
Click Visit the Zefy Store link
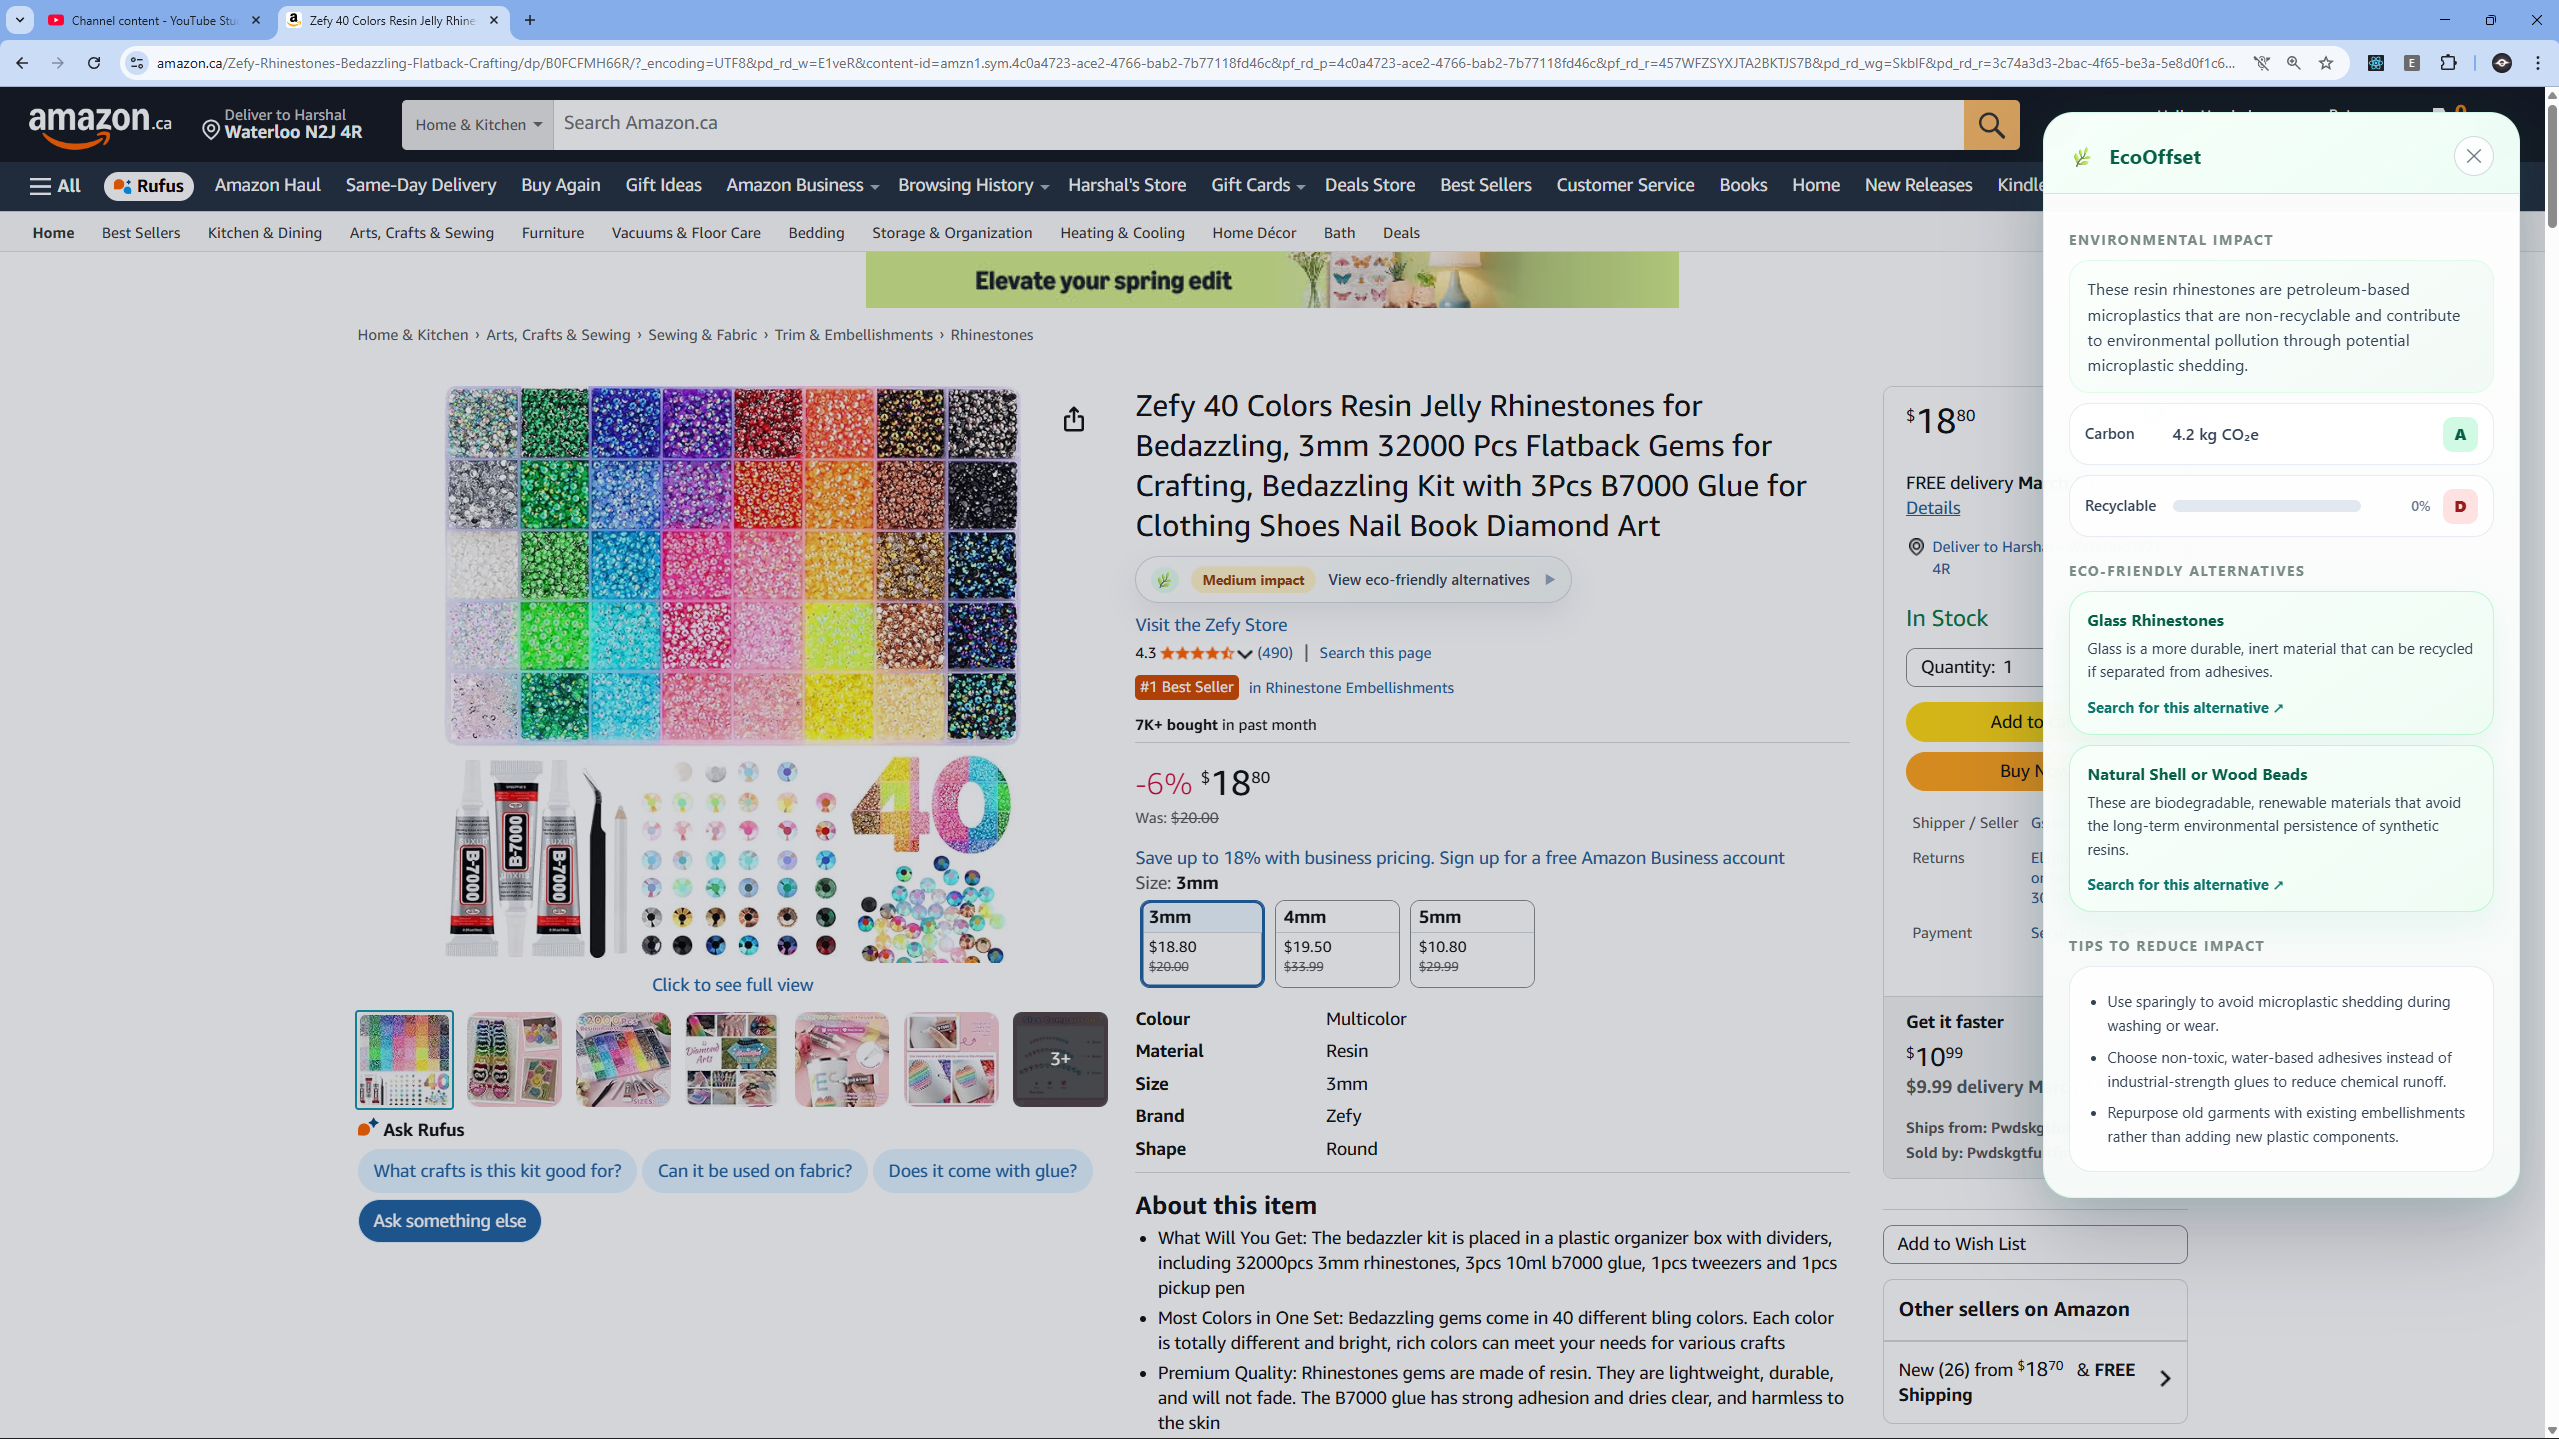1210,625
